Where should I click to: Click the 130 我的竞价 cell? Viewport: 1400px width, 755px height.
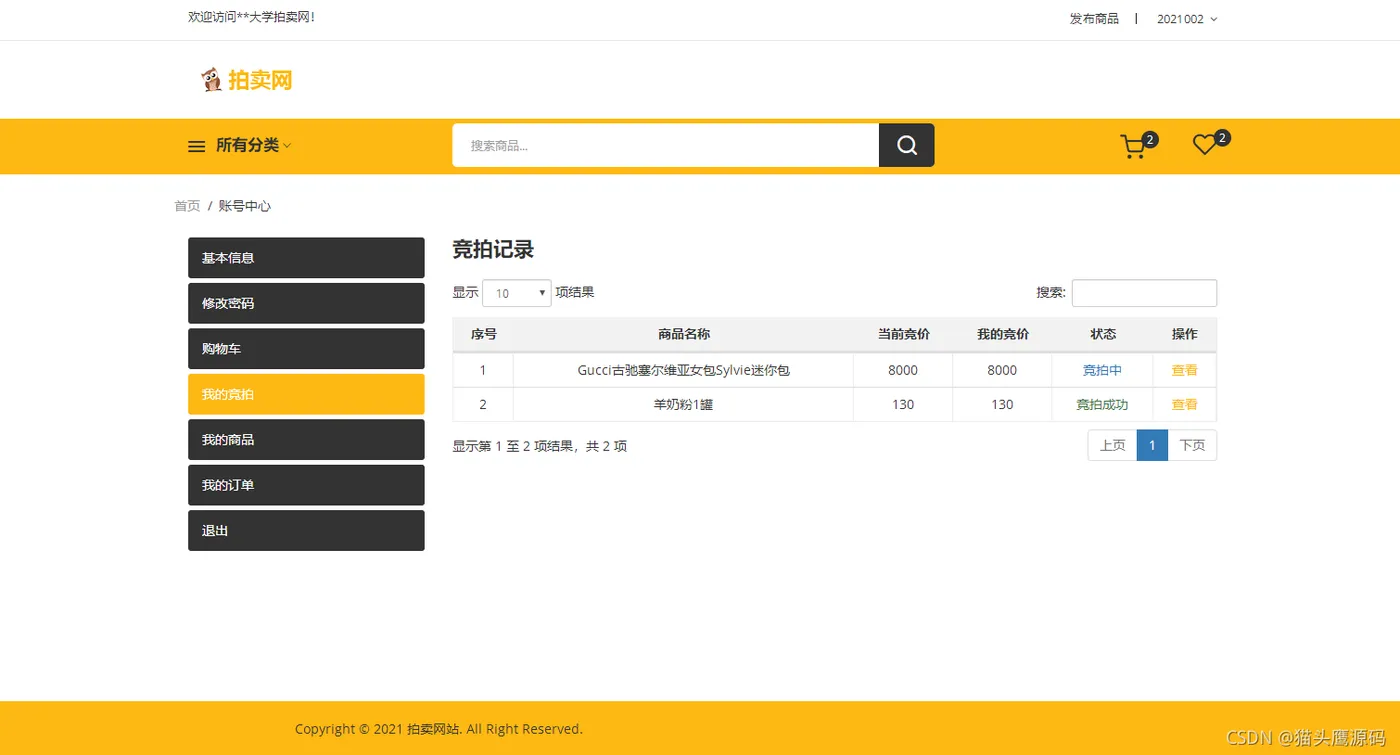(x=1003, y=405)
